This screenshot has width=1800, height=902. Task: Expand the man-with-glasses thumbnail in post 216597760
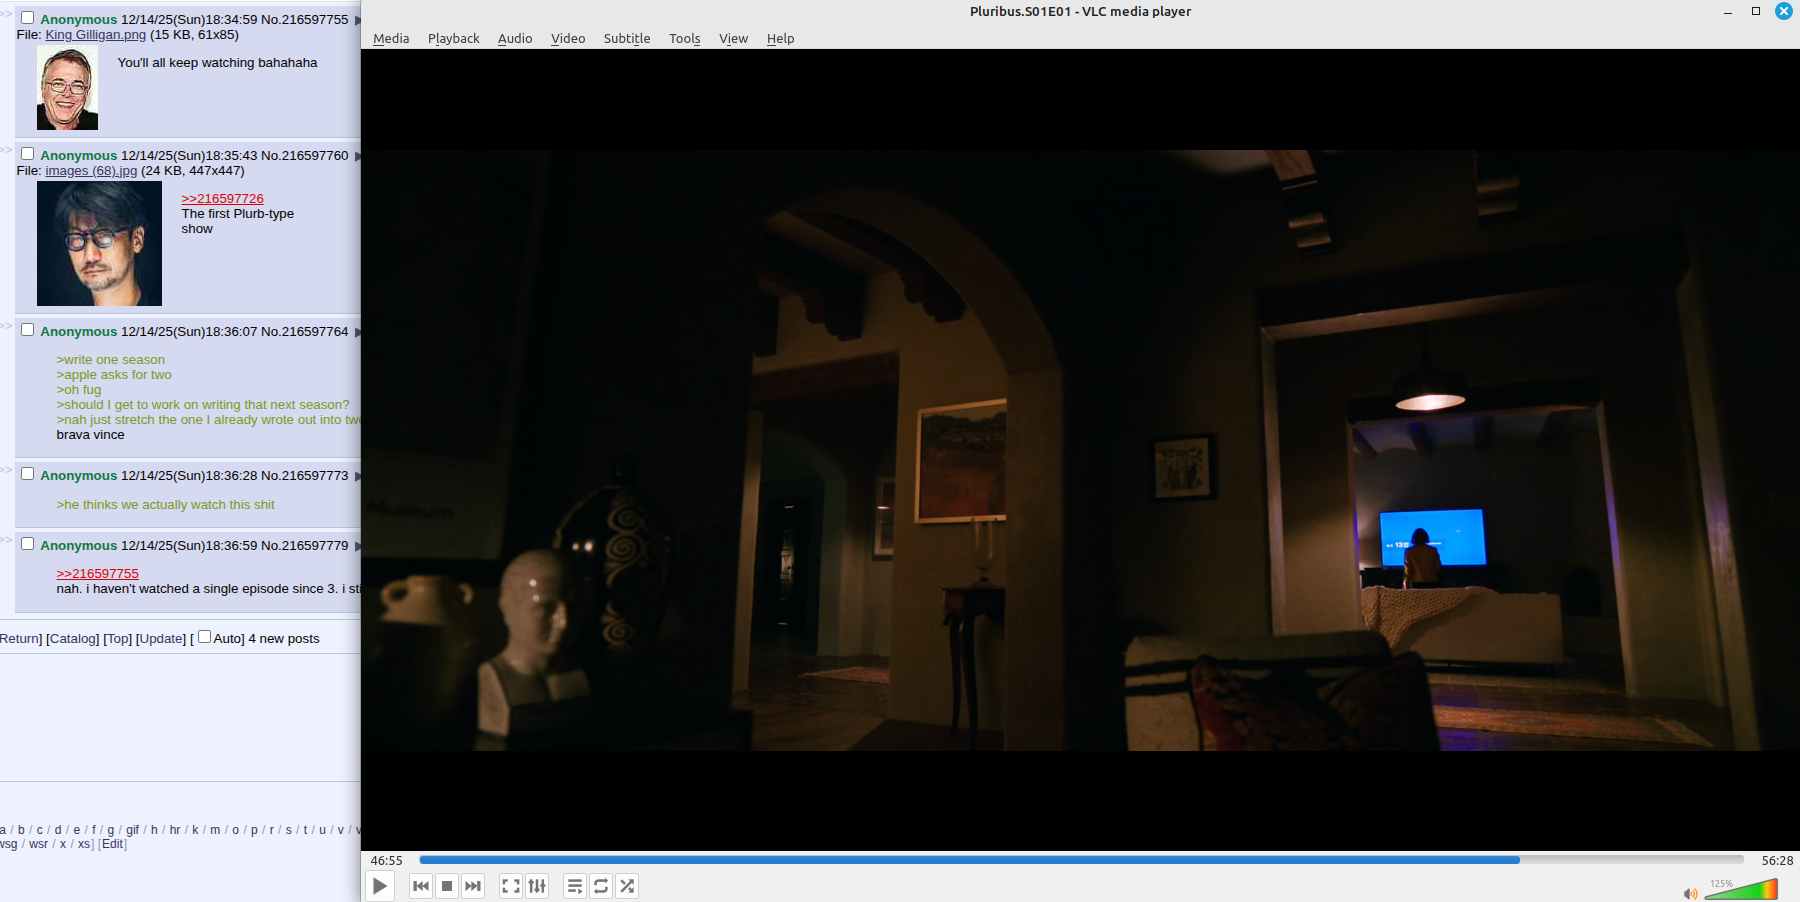[99, 243]
